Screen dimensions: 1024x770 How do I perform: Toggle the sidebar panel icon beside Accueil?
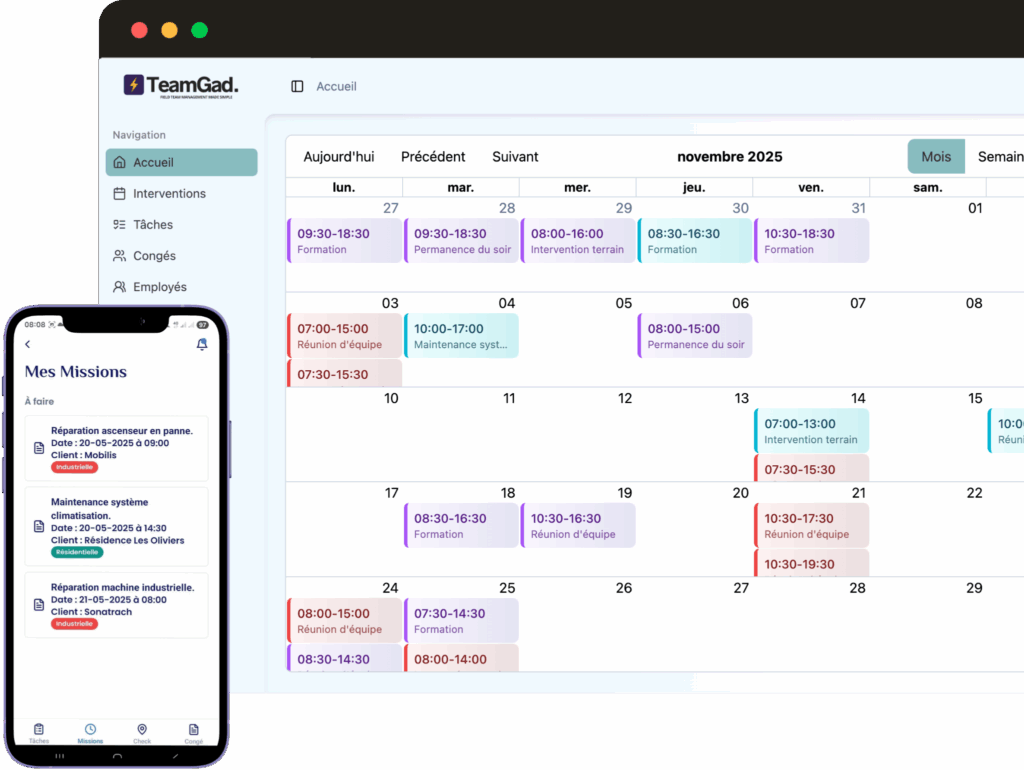297,87
